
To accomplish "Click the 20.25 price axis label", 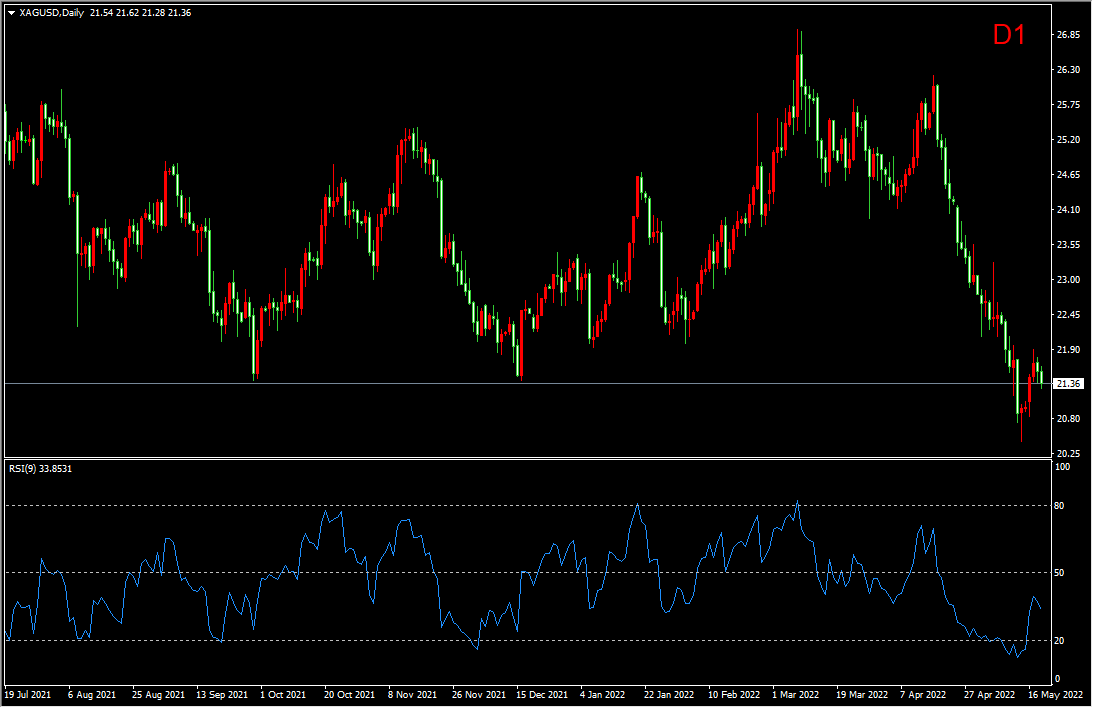I will (1069, 454).
